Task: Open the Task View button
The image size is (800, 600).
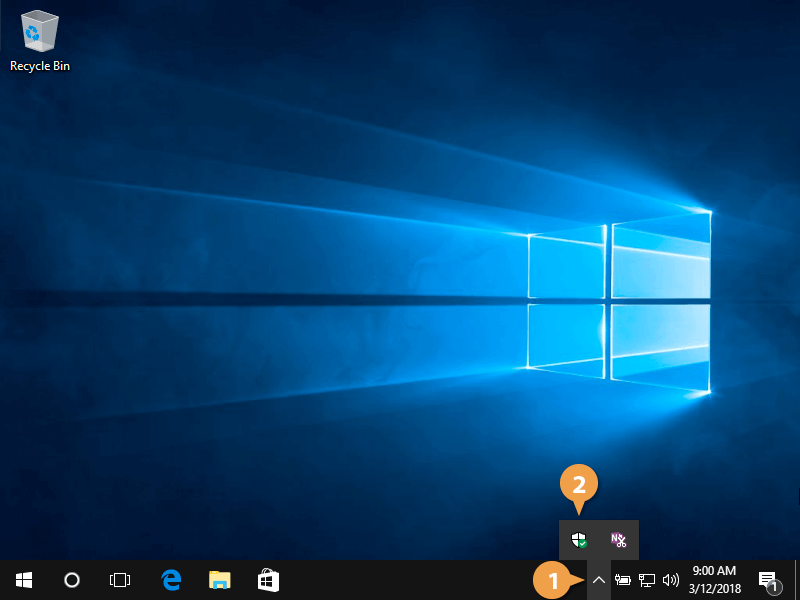Action: click(x=120, y=579)
